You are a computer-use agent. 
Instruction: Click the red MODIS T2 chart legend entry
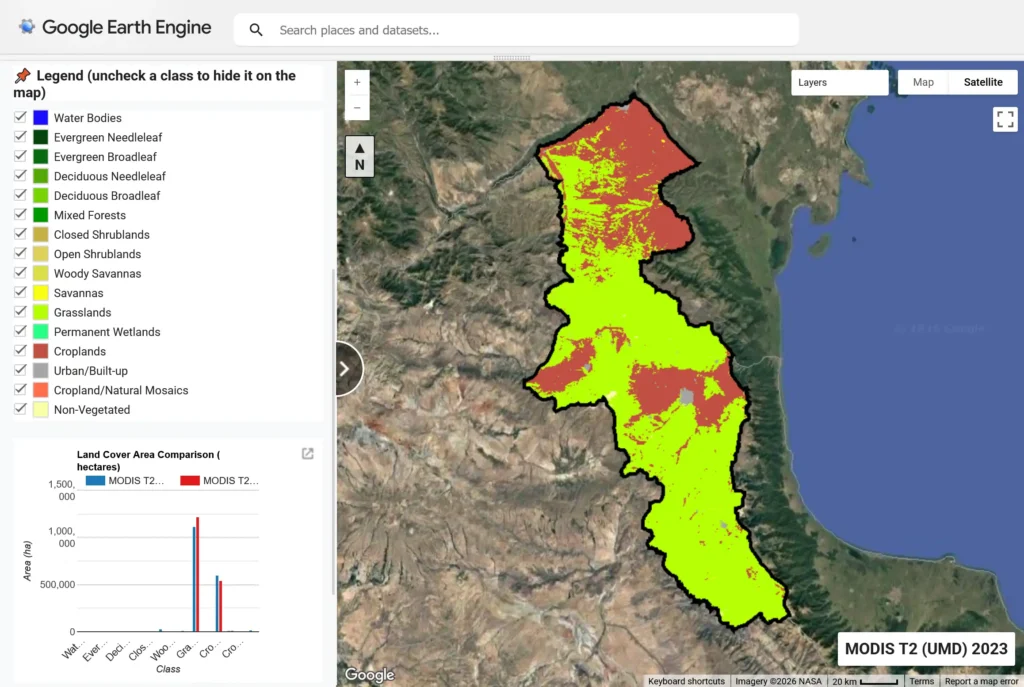click(x=219, y=481)
